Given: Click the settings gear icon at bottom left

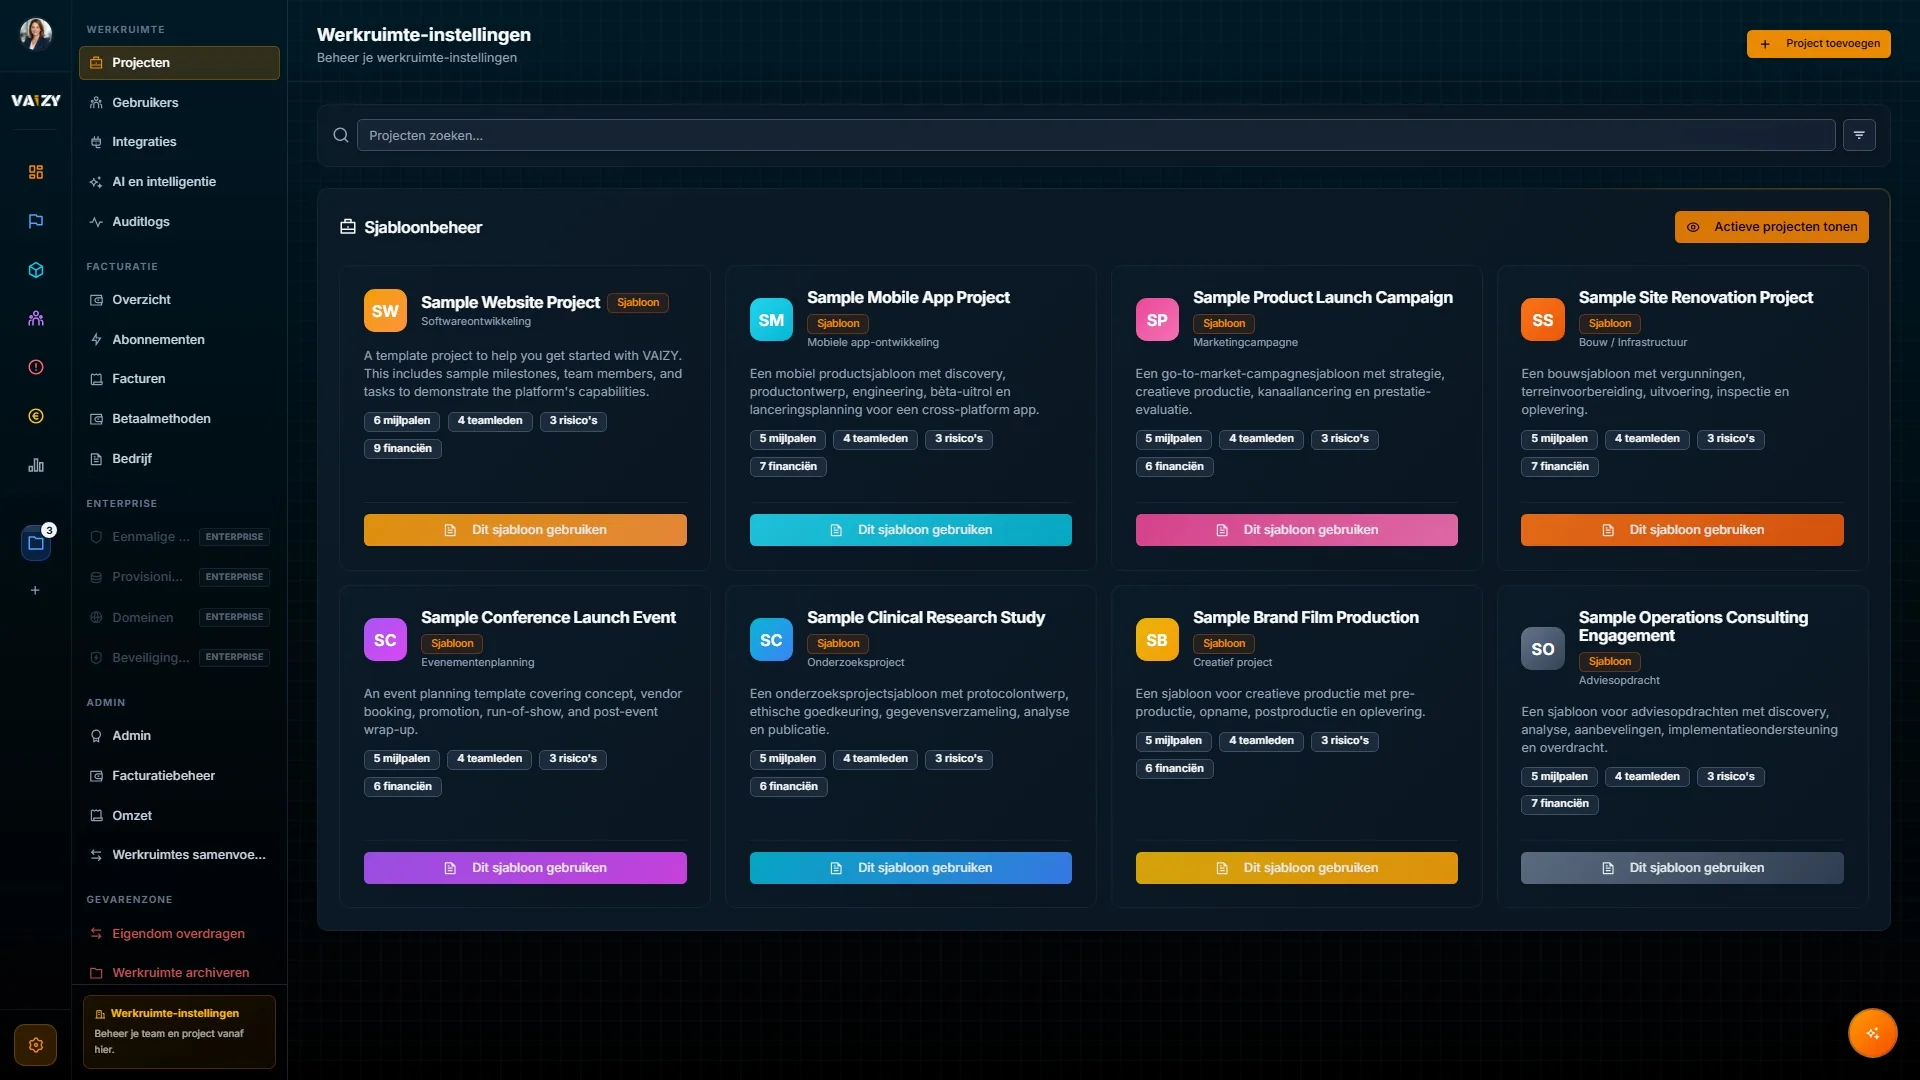Looking at the screenshot, I should tap(36, 1045).
